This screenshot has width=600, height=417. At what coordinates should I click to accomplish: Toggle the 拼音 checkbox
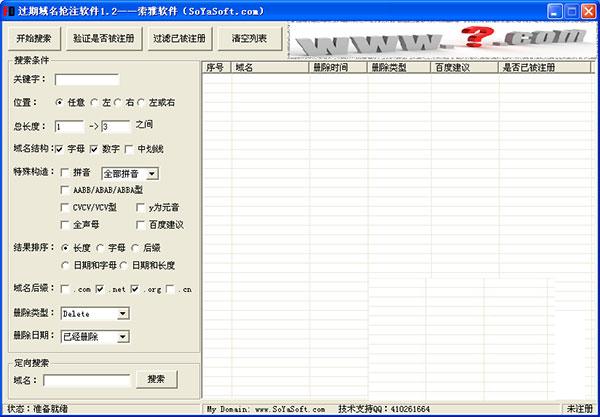coord(65,172)
